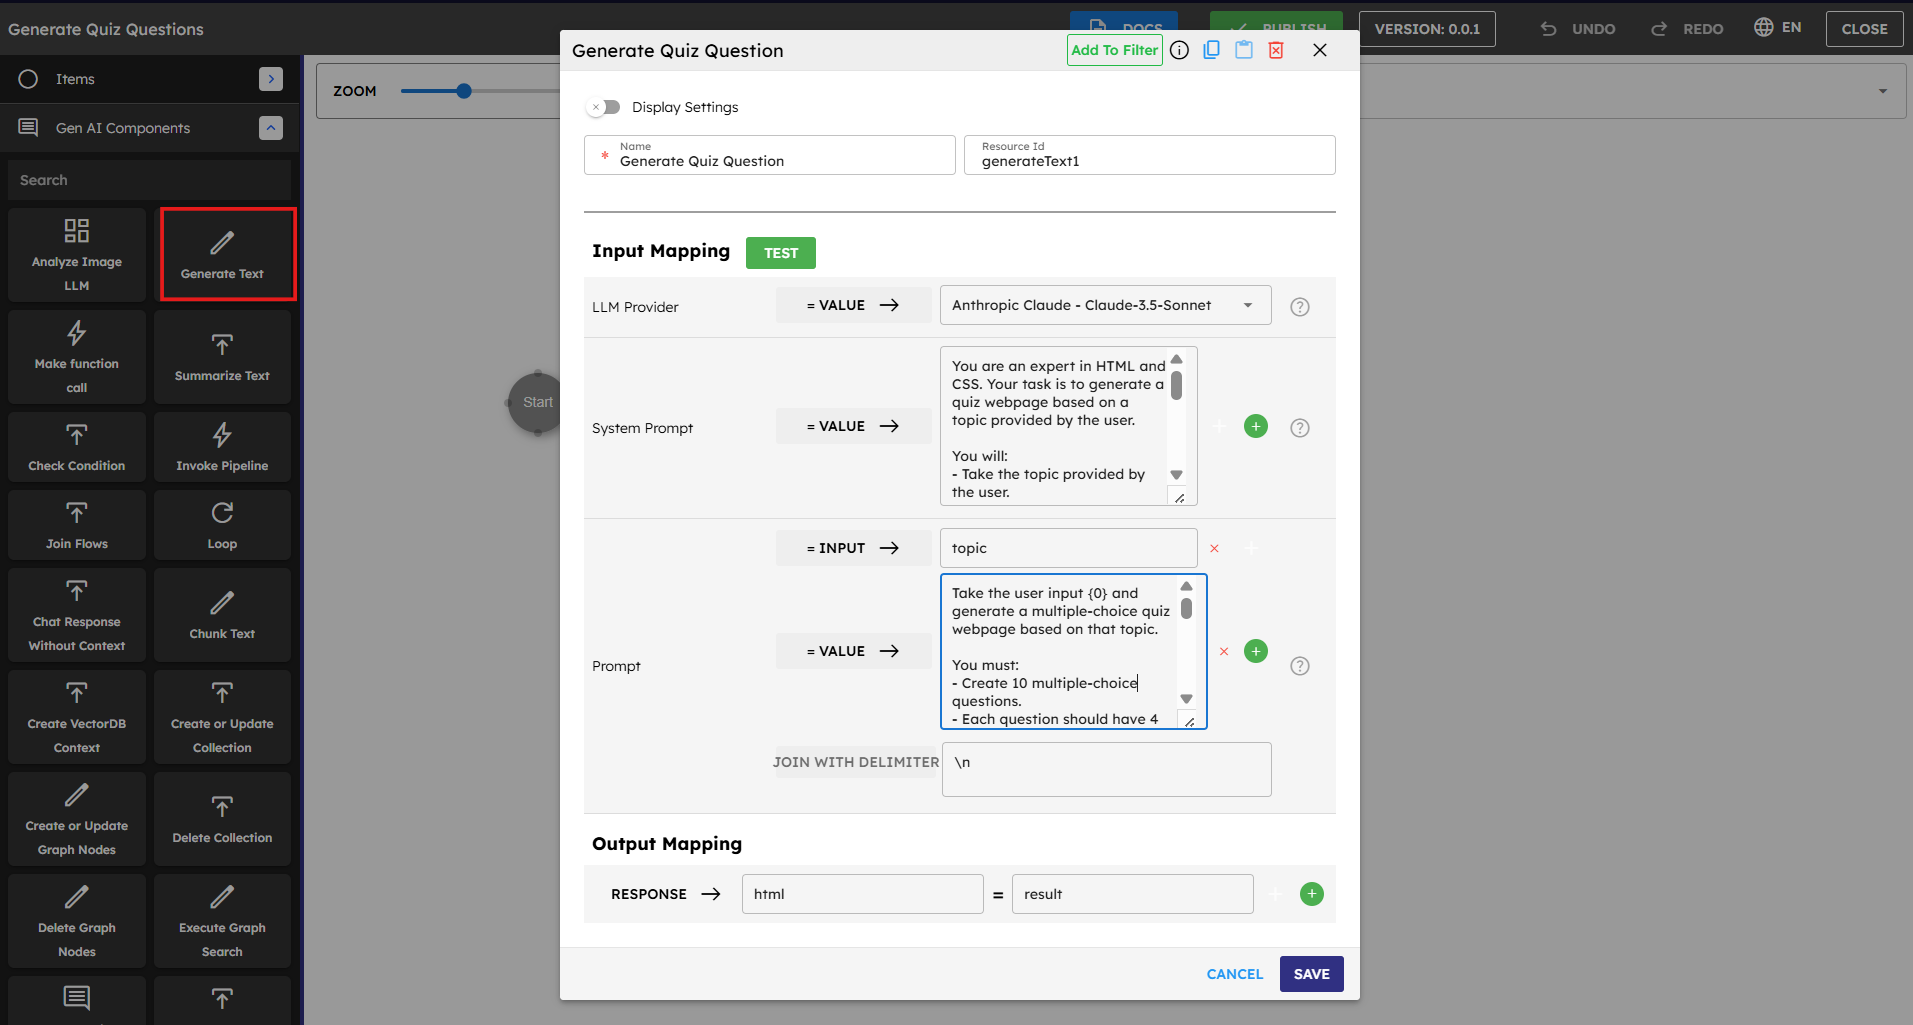This screenshot has width=1913, height=1025.
Task: Open the LLM Provider dropdown
Action: (x=1105, y=305)
